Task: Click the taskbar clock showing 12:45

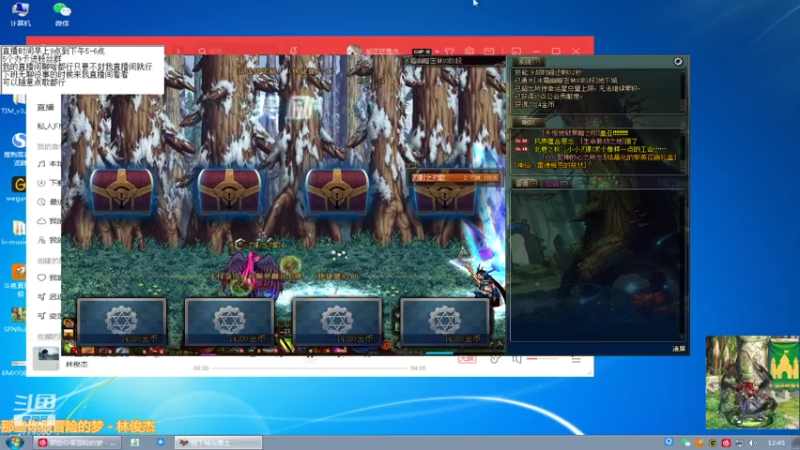Action: (776, 443)
